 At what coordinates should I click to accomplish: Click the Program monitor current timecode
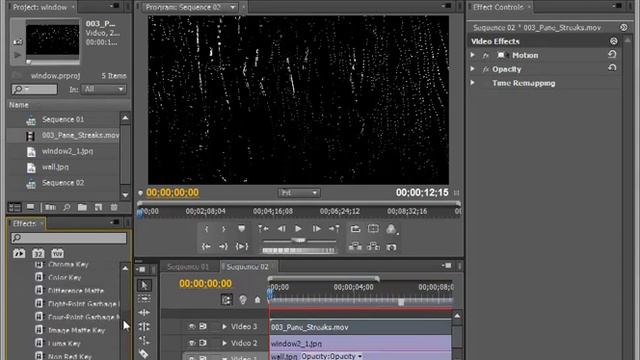172,193
